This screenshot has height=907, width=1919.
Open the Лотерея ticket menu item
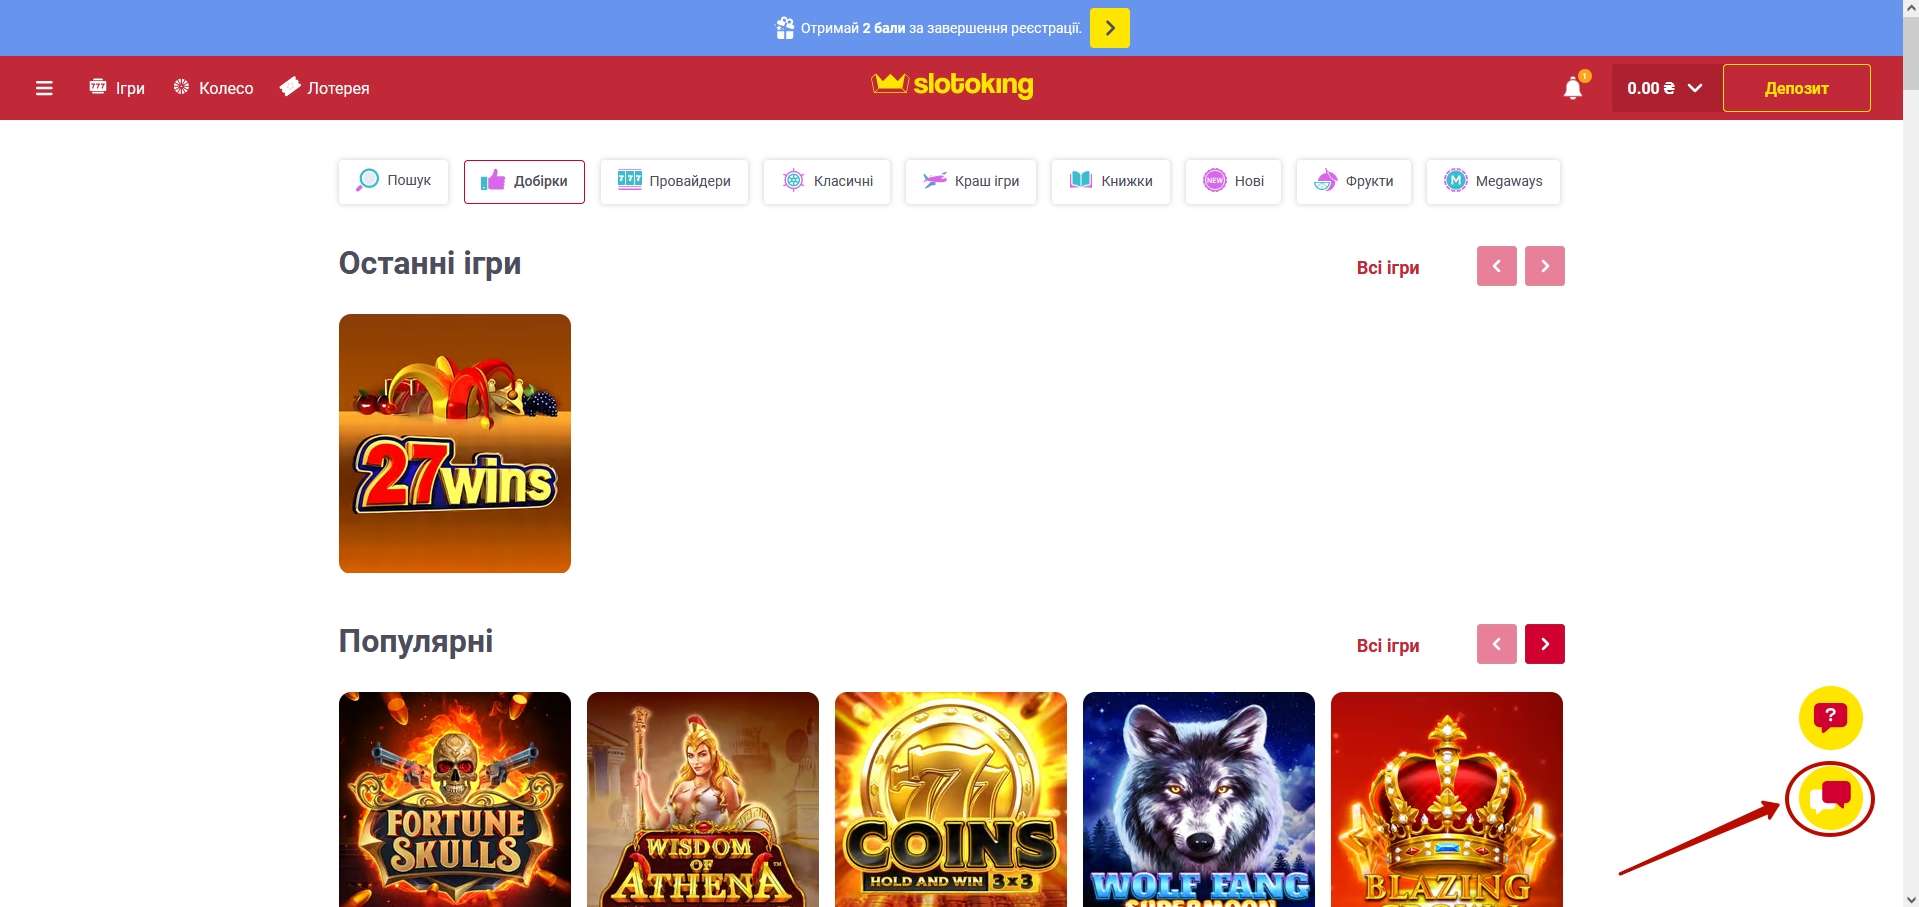(x=325, y=88)
